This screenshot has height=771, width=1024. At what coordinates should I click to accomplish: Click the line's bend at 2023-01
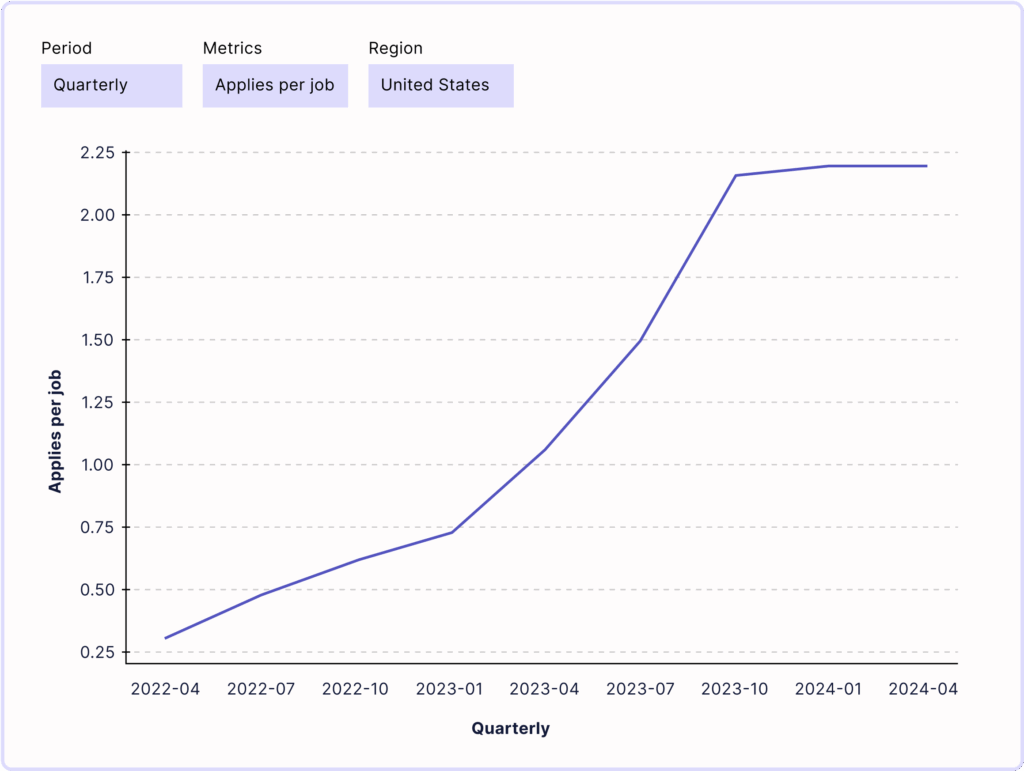tap(452, 532)
